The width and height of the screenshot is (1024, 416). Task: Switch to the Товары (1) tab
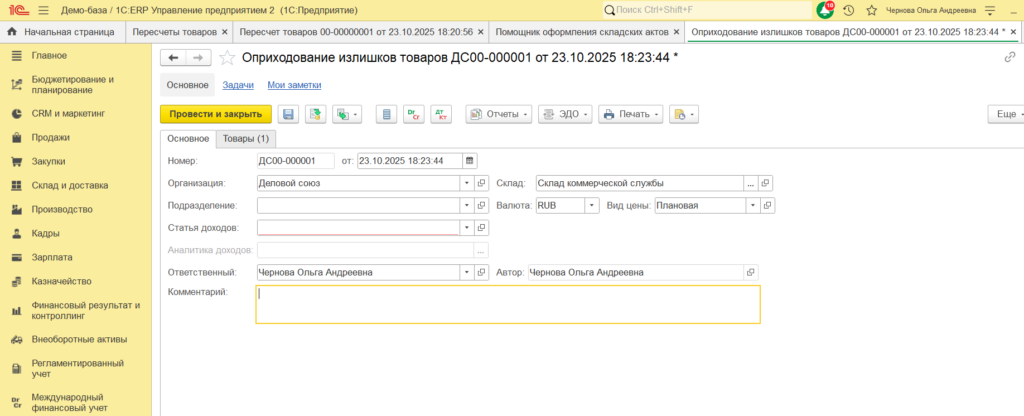pyautogui.click(x=246, y=138)
